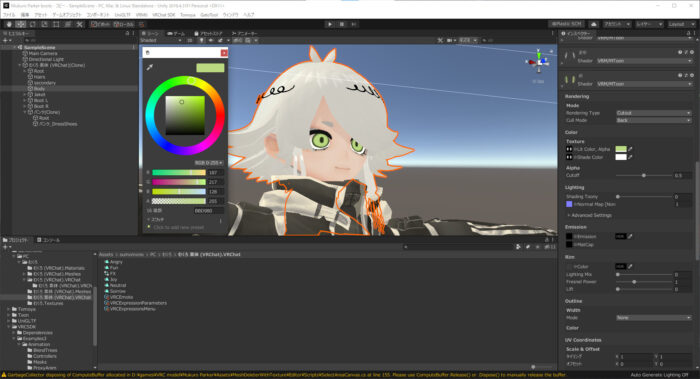700x379 pixels.
Task: Click the scene orientation gizmo
Action: [539, 62]
